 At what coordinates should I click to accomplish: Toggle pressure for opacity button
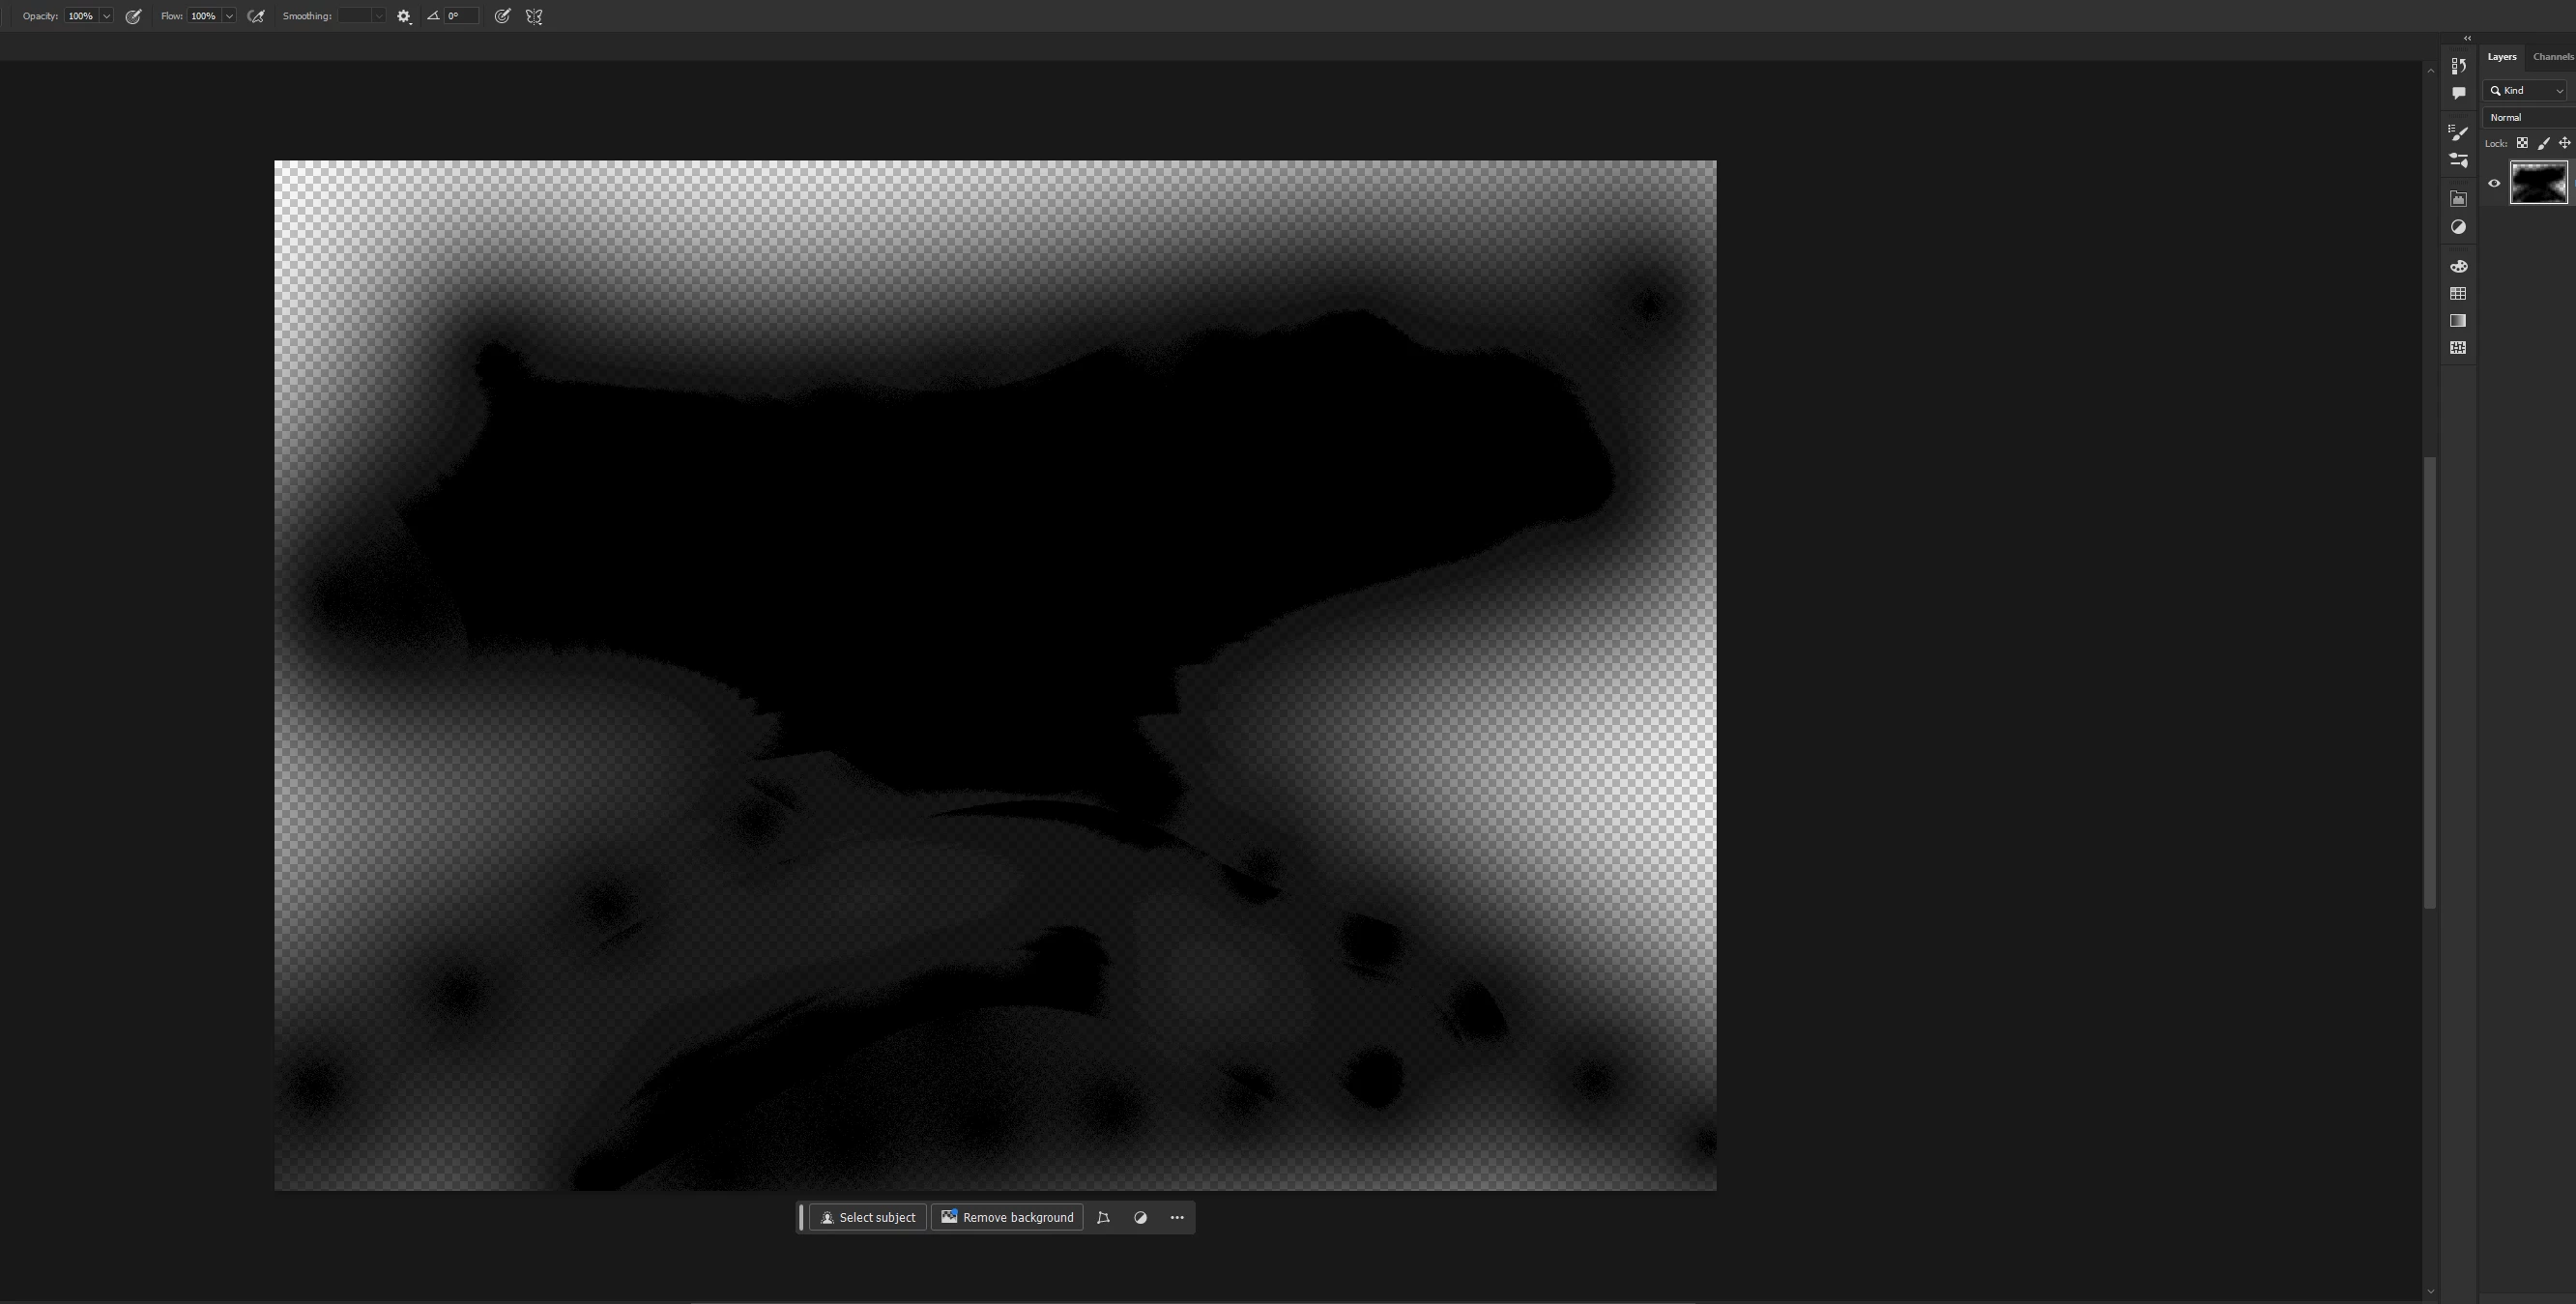coord(133,17)
